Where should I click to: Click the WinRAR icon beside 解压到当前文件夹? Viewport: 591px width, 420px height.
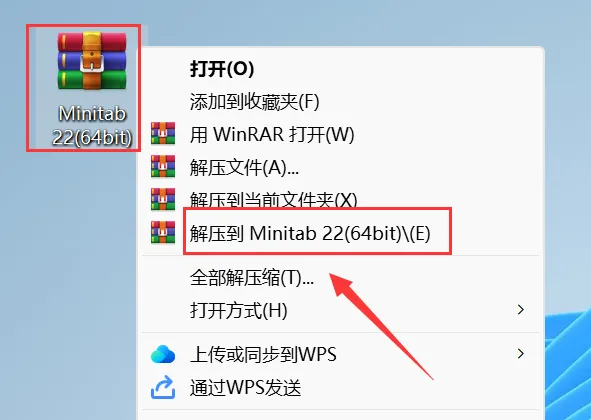(163, 199)
